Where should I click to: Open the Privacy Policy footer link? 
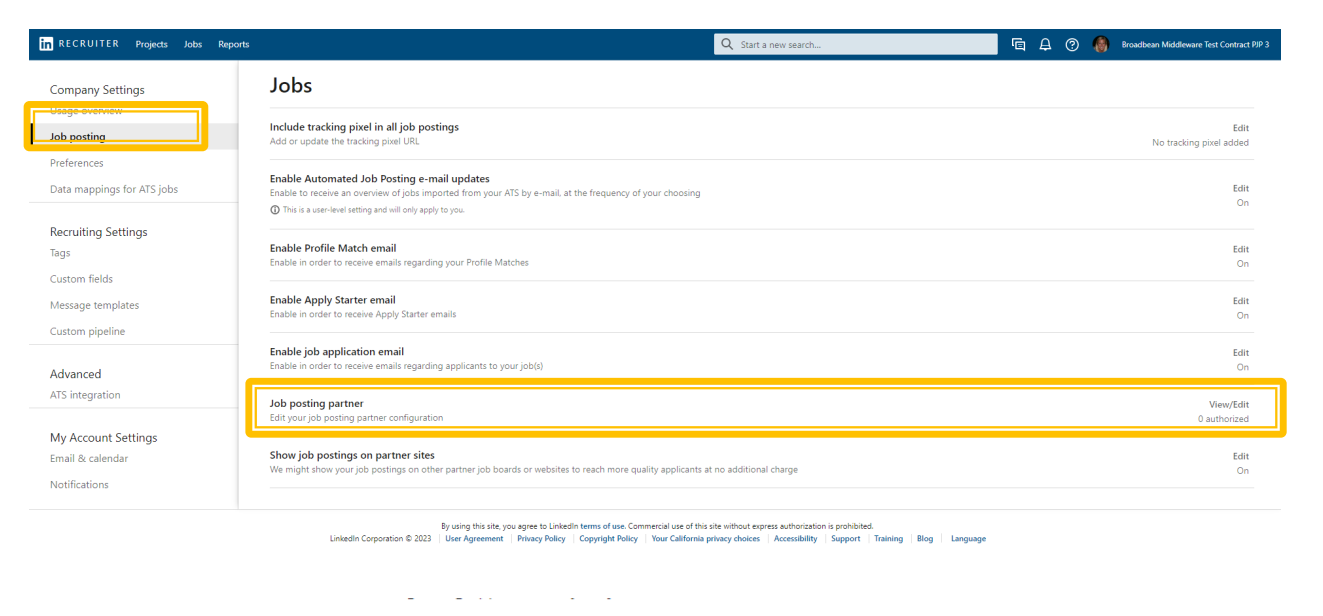coord(541,539)
